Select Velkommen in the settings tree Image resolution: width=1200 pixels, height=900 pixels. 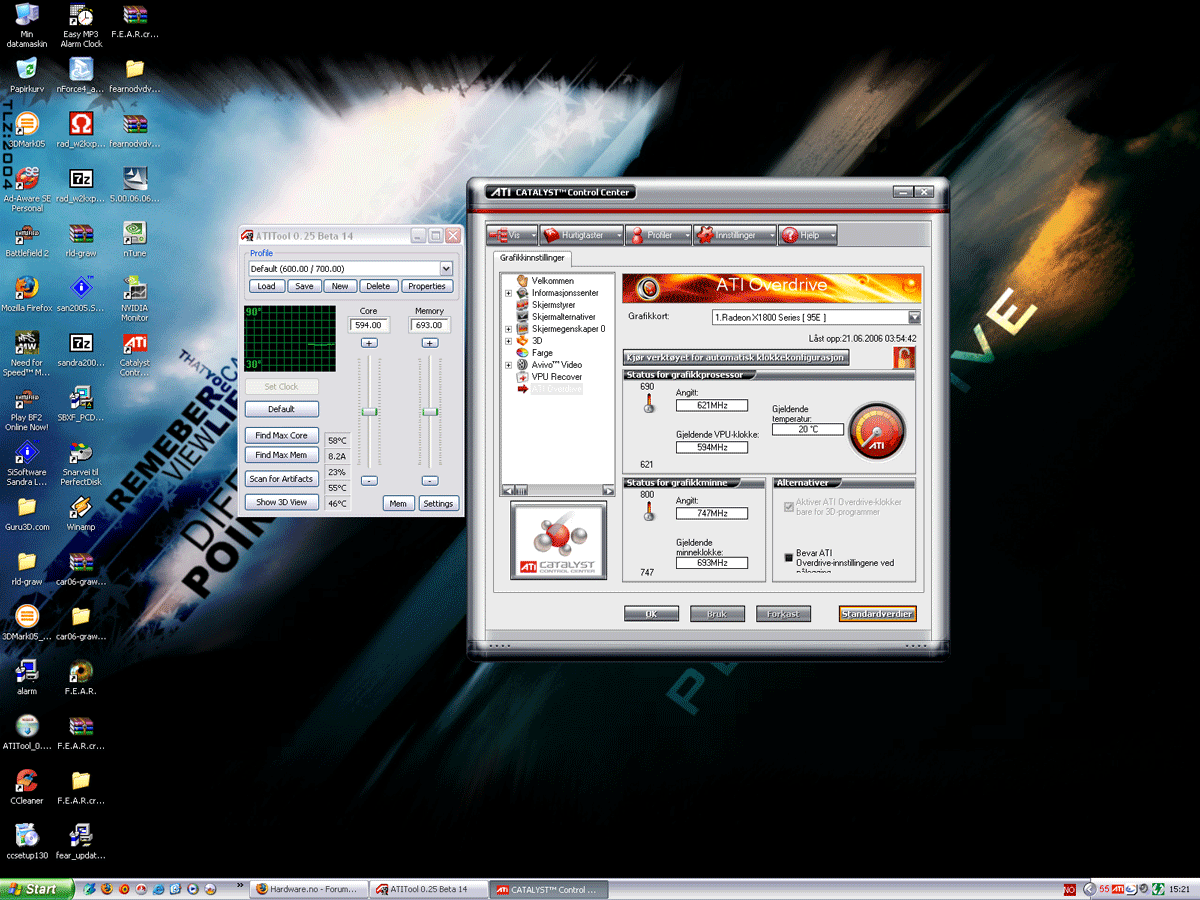pos(552,281)
